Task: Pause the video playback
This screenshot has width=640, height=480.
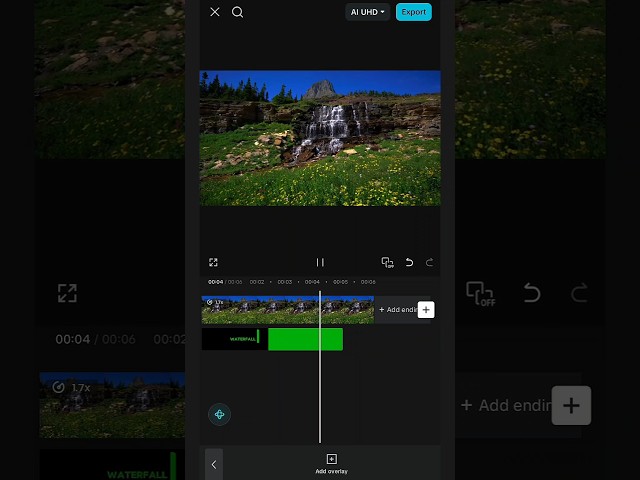Action: 320,262
